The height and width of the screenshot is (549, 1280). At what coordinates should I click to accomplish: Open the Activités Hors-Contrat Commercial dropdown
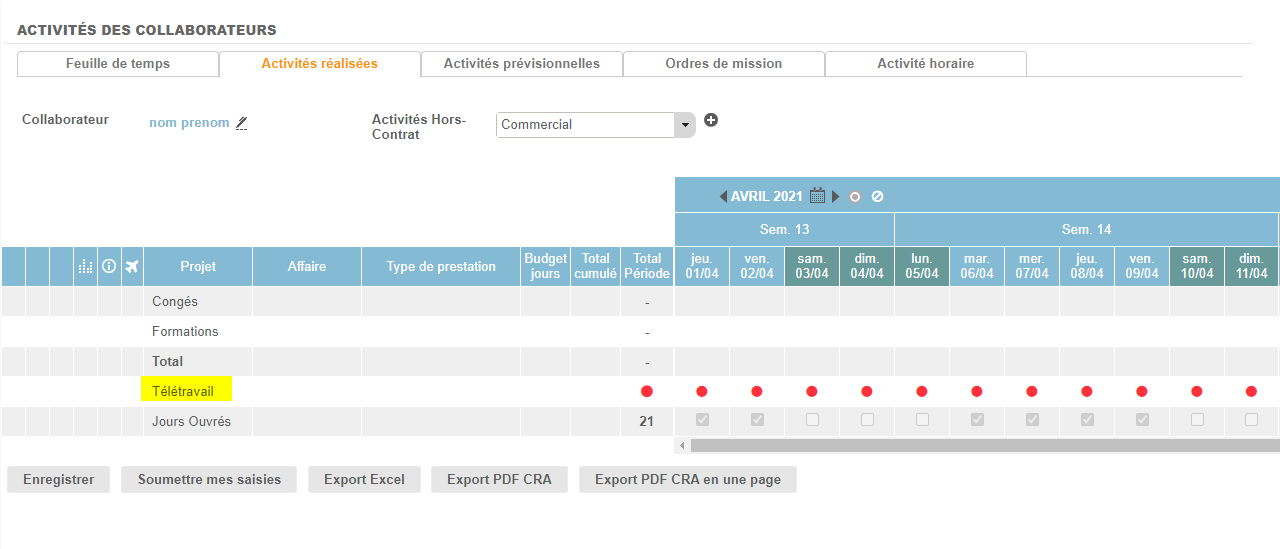click(x=595, y=125)
